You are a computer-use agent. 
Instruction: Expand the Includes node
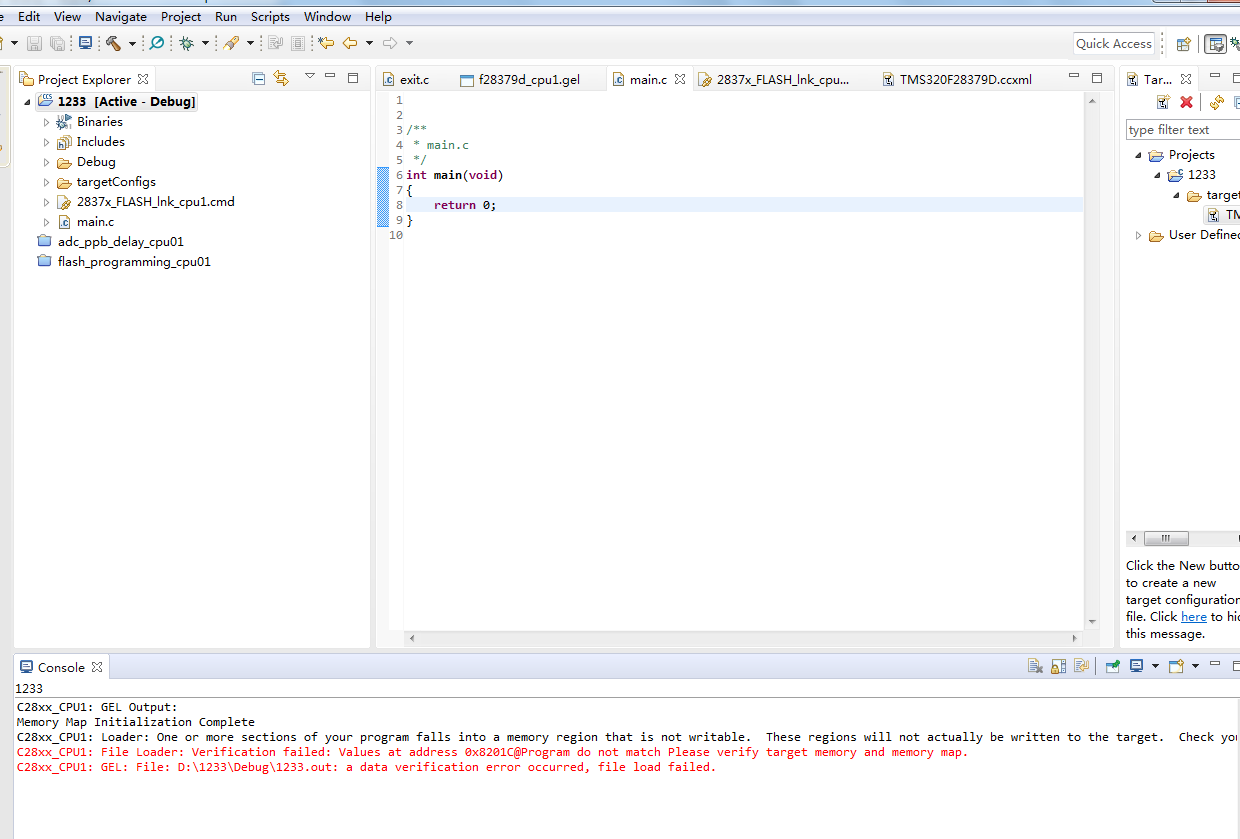click(x=46, y=142)
